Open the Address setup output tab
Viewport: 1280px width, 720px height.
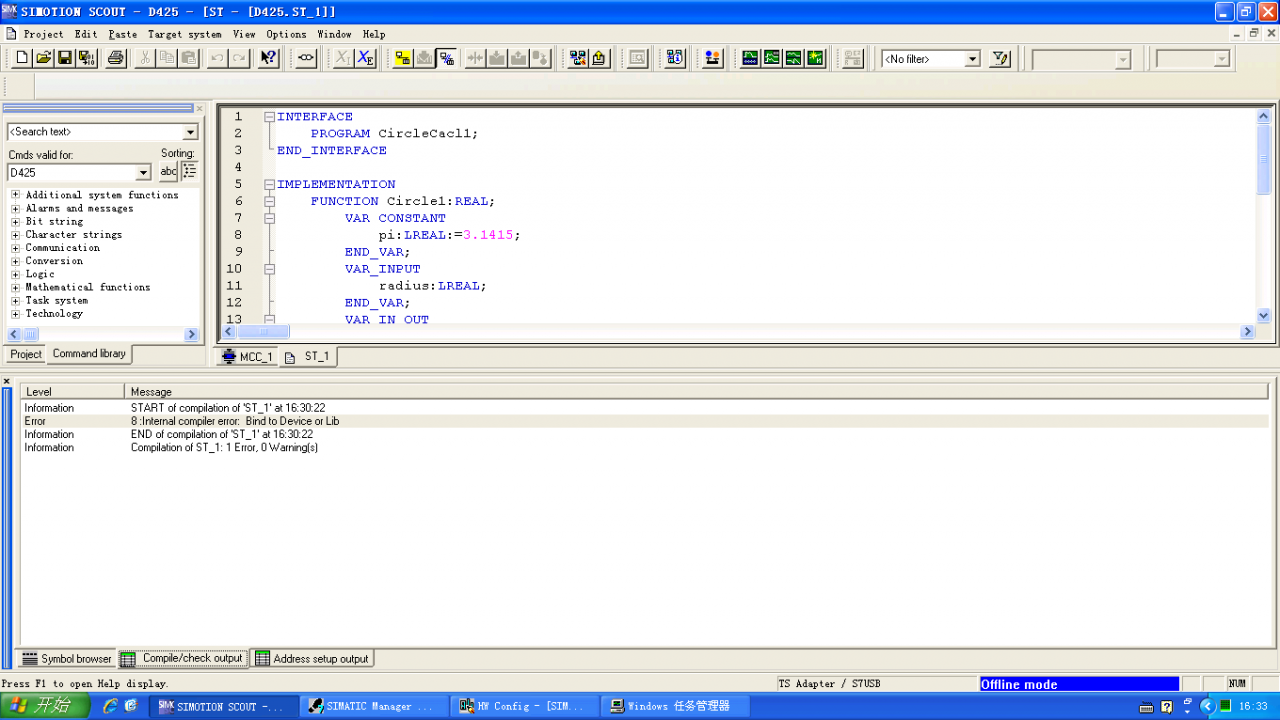(312, 659)
